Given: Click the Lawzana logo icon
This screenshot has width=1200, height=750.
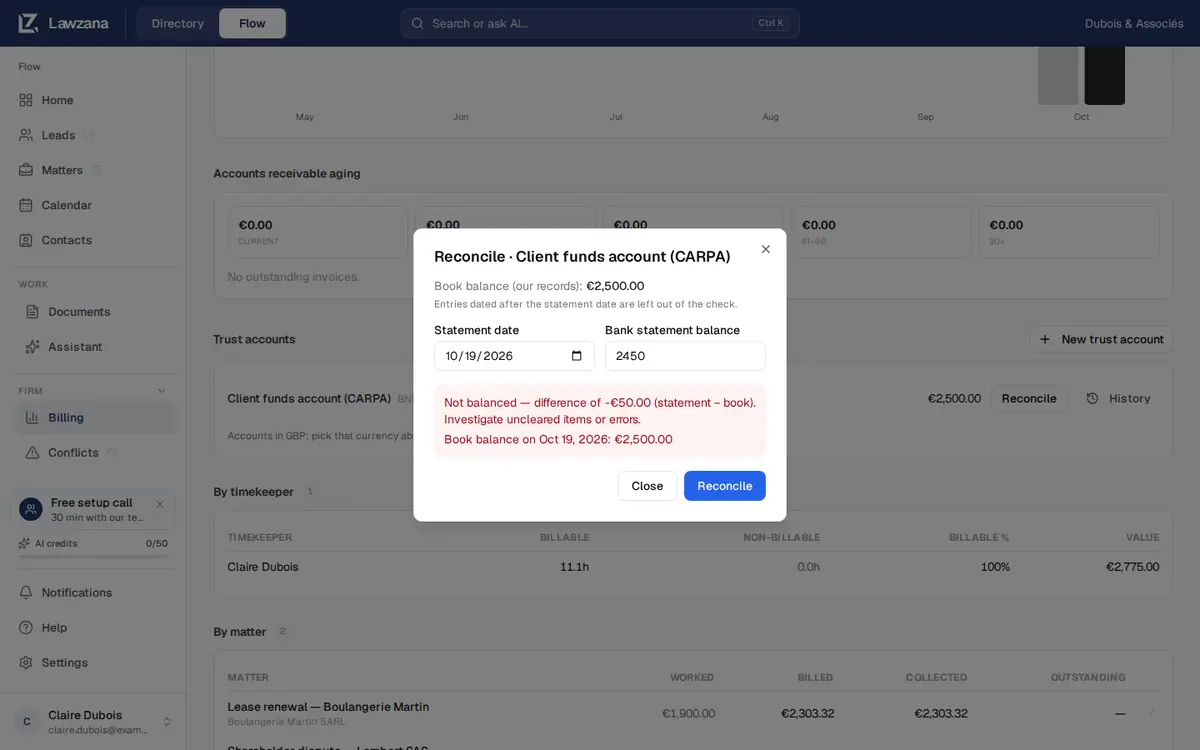Looking at the screenshot, I should pyautogui.click(x=28, y=23).
